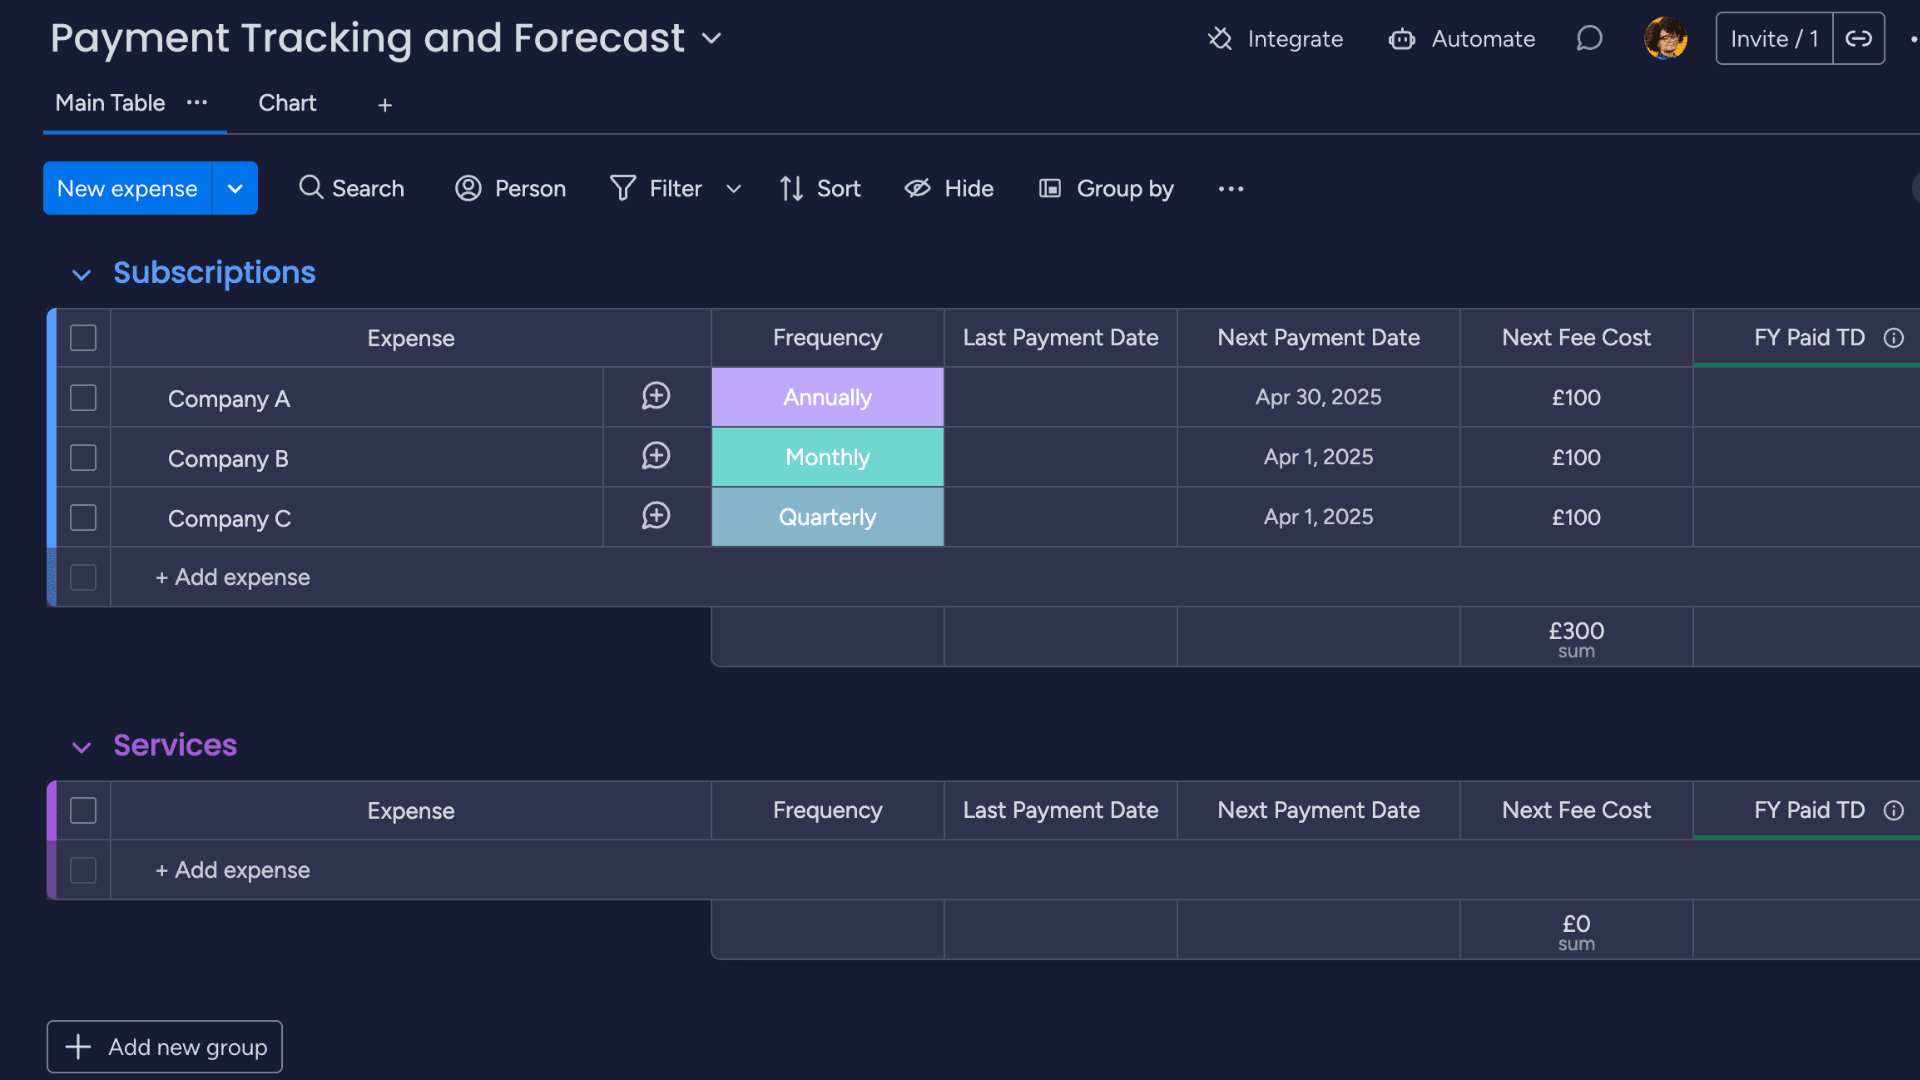Click Company A next payment date Apr 30, 2025
This screenshot has width=1920, height=1080.
1318,397
